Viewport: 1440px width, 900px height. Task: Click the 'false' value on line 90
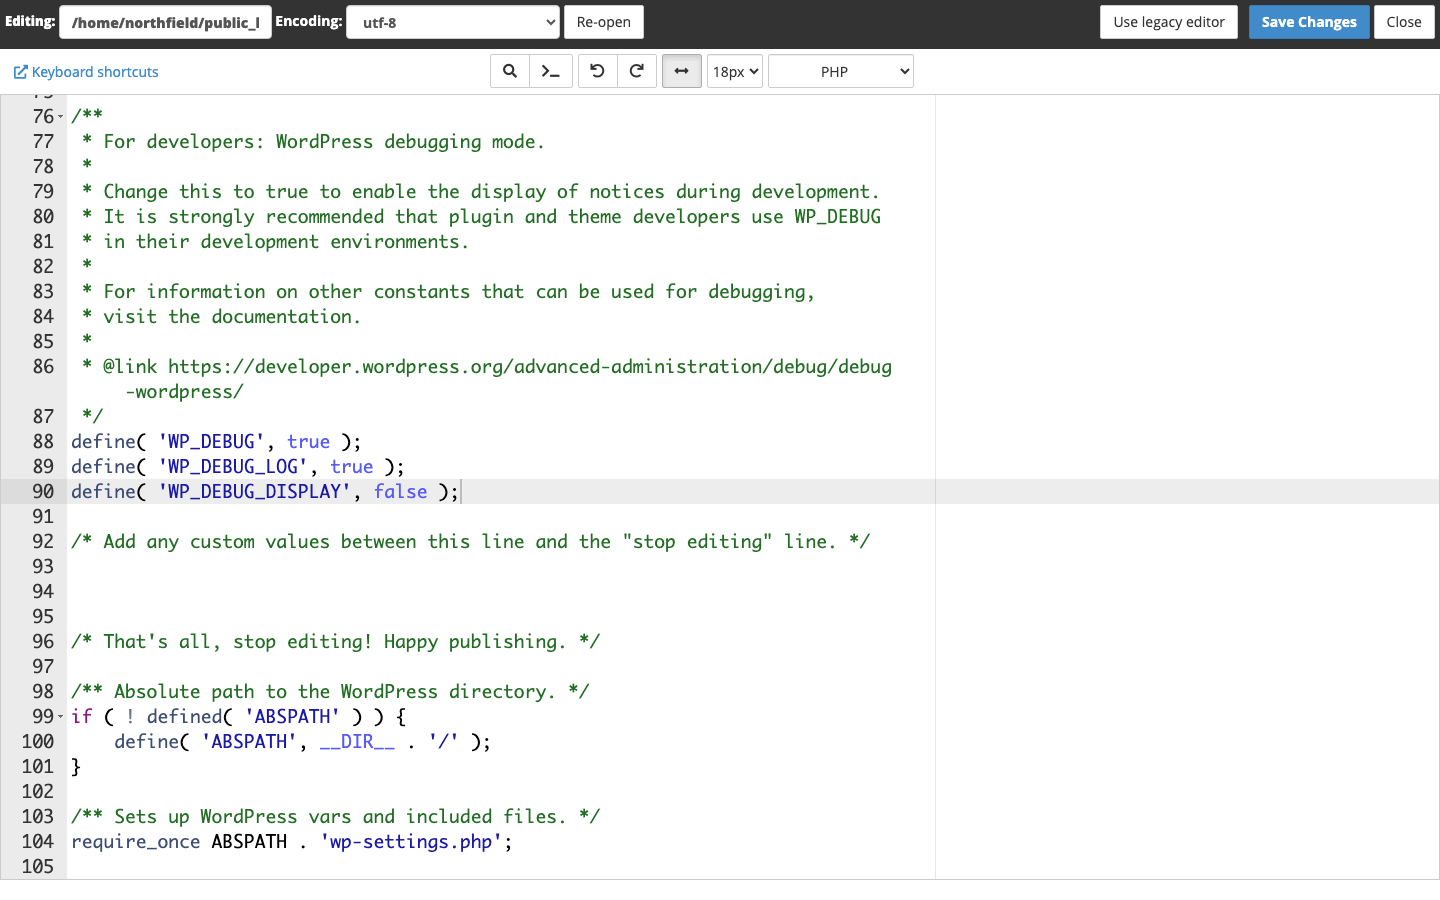coord(401,492)
